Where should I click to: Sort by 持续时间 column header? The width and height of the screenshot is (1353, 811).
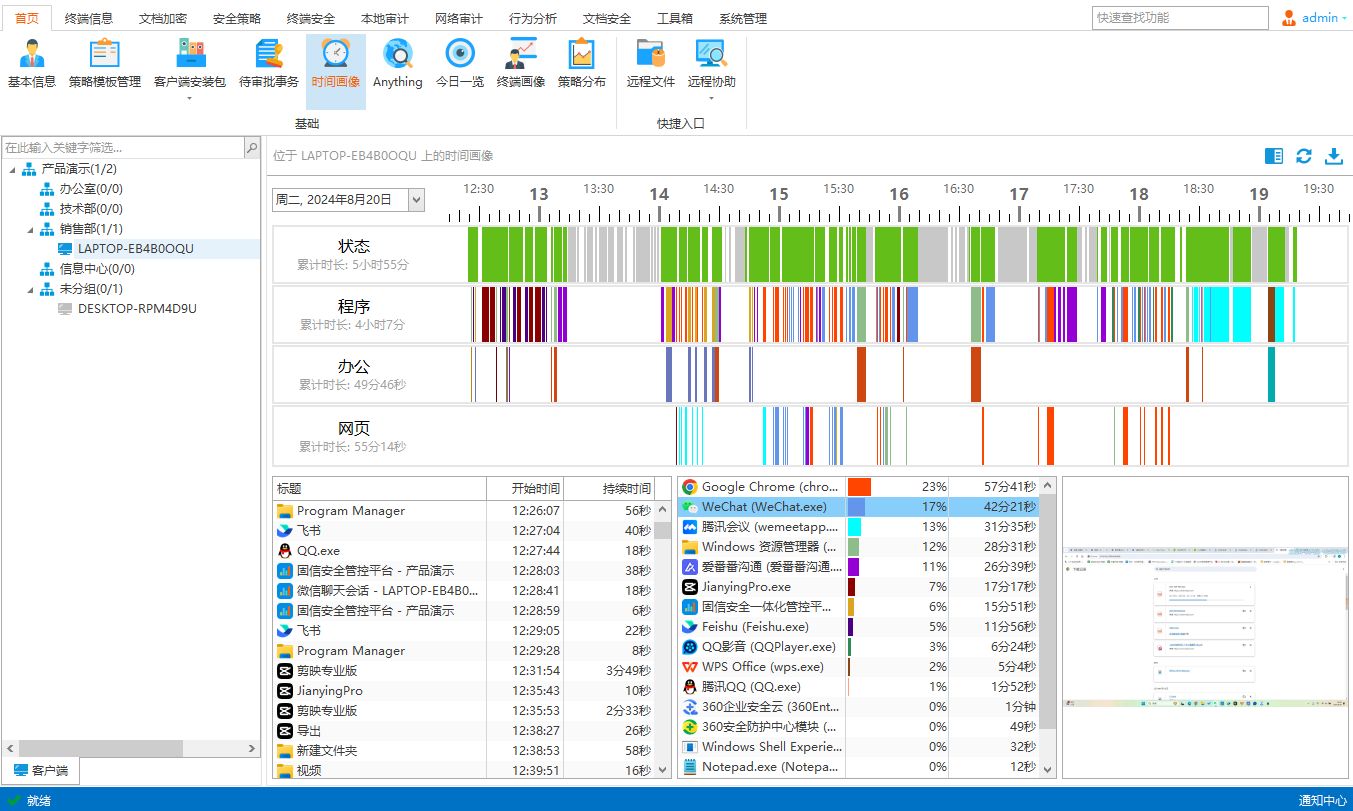click(x=608, y=489)
